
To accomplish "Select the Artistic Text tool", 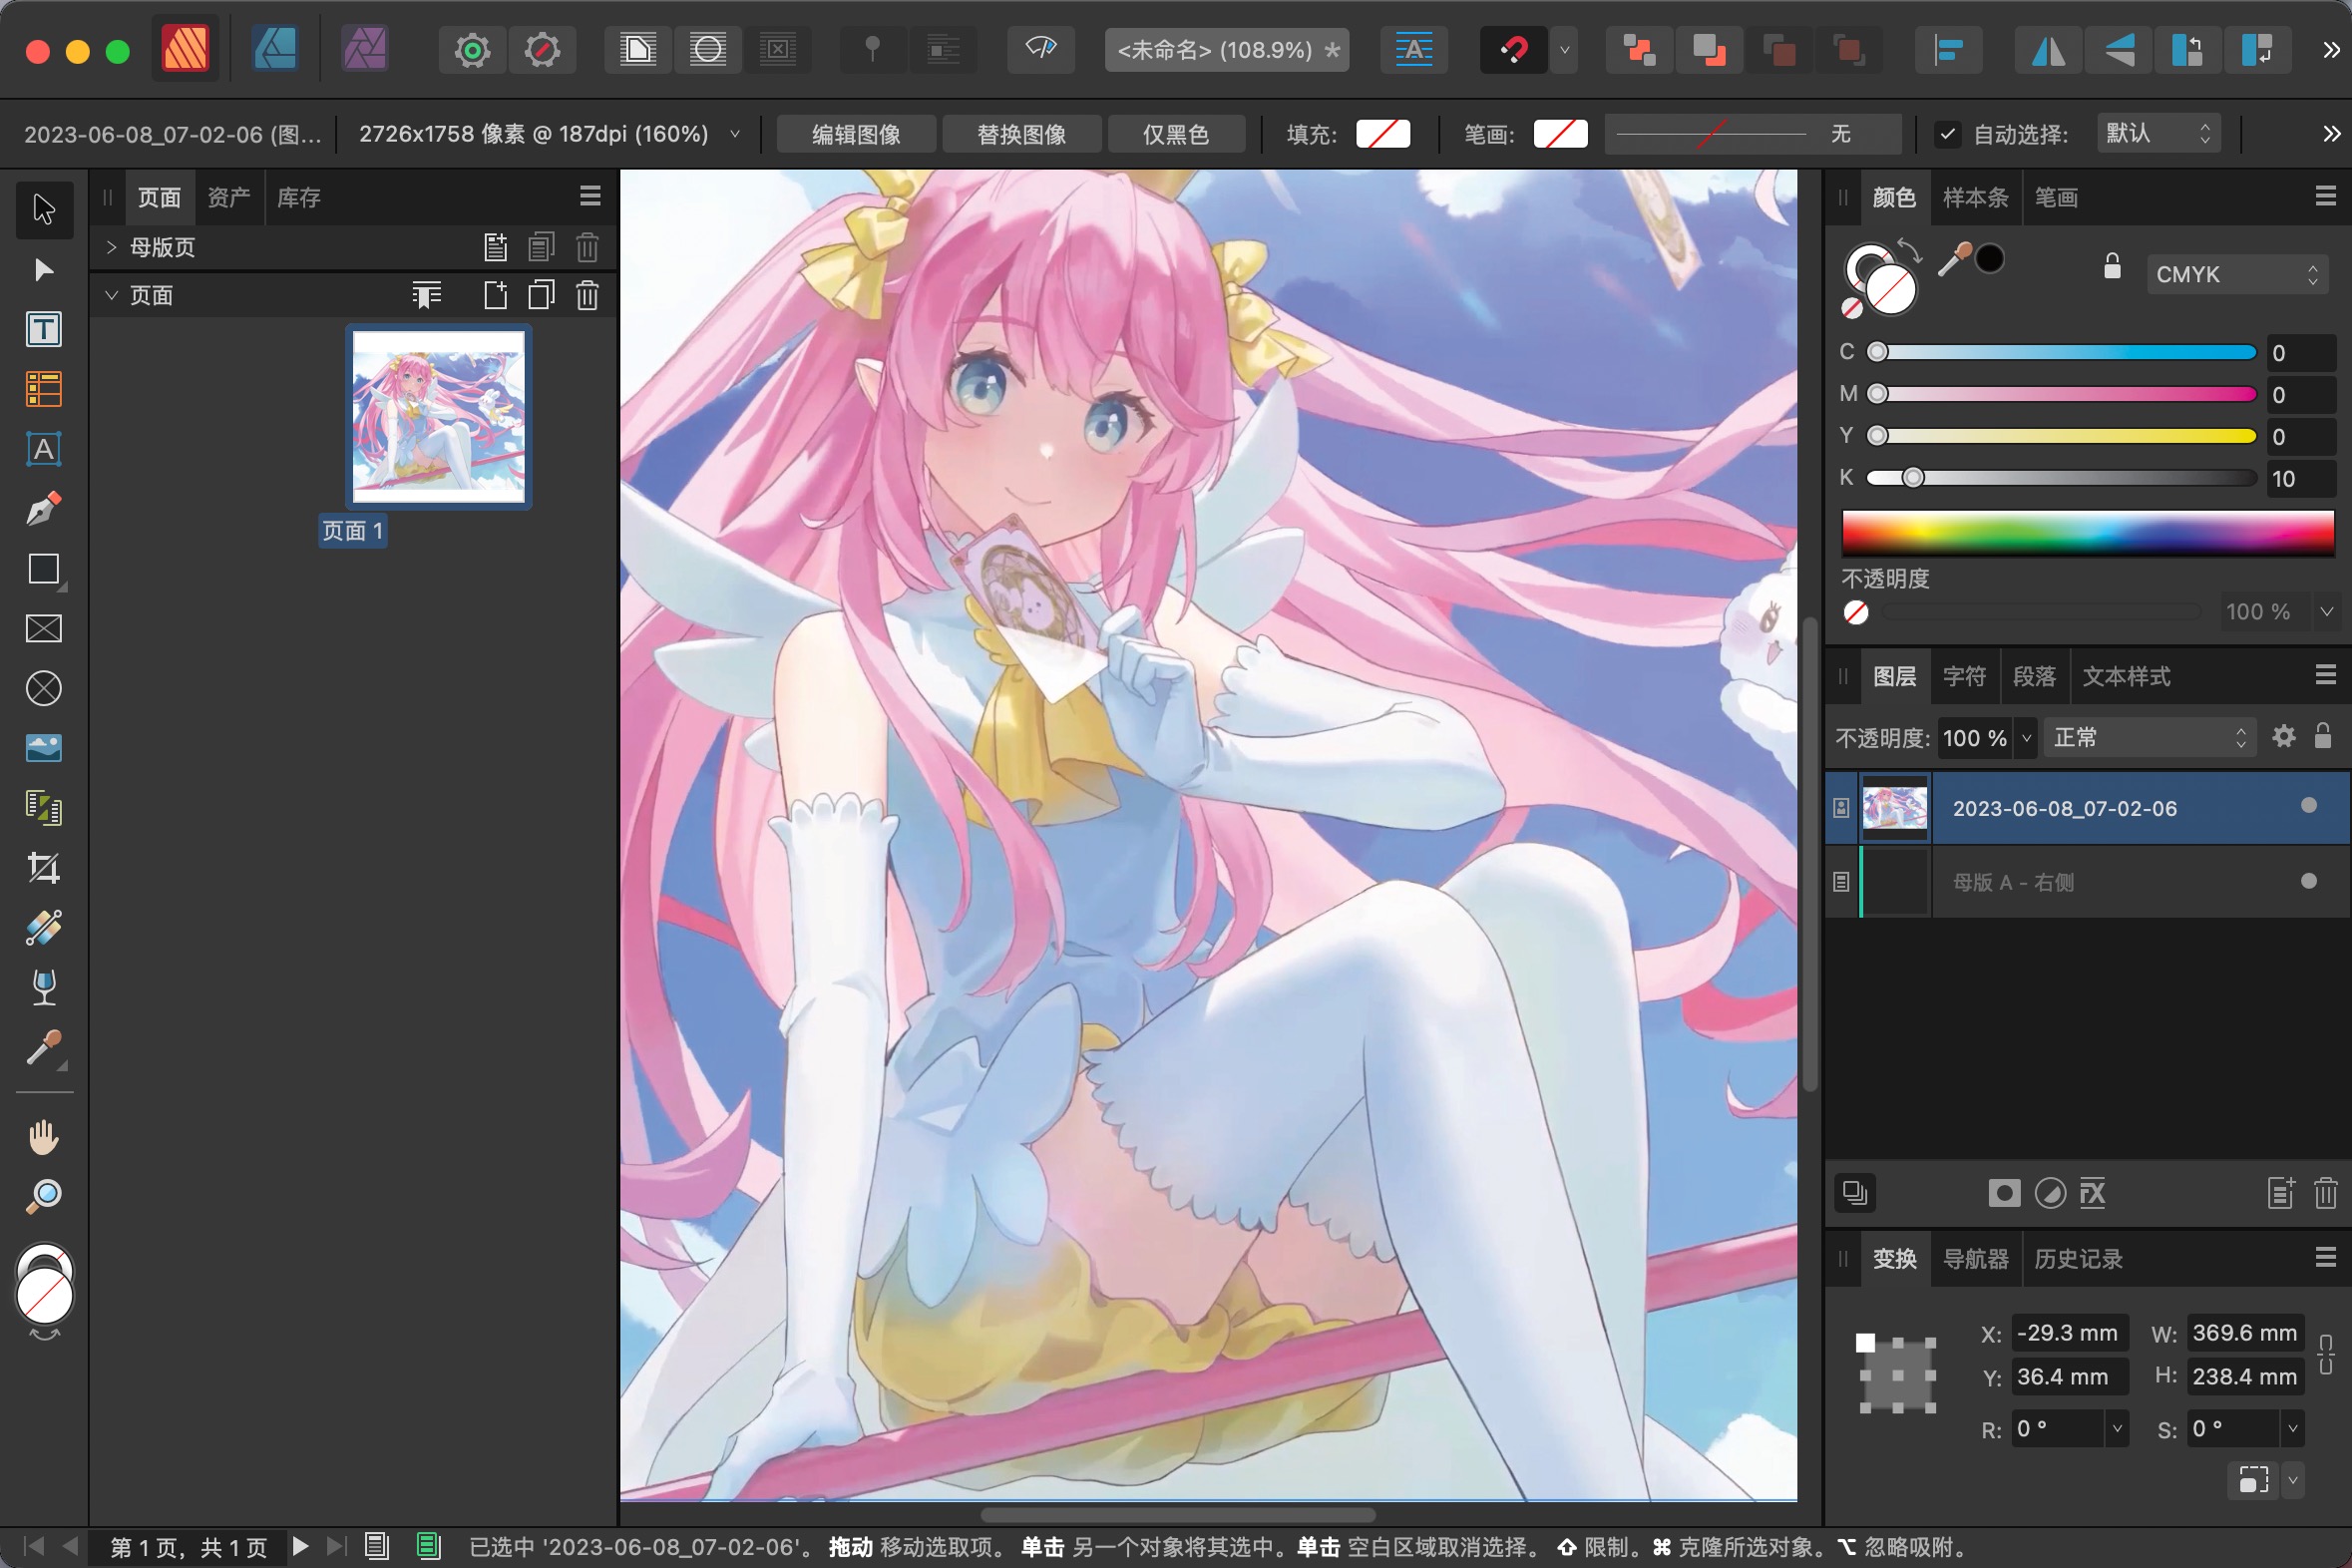I will [44, 449].
